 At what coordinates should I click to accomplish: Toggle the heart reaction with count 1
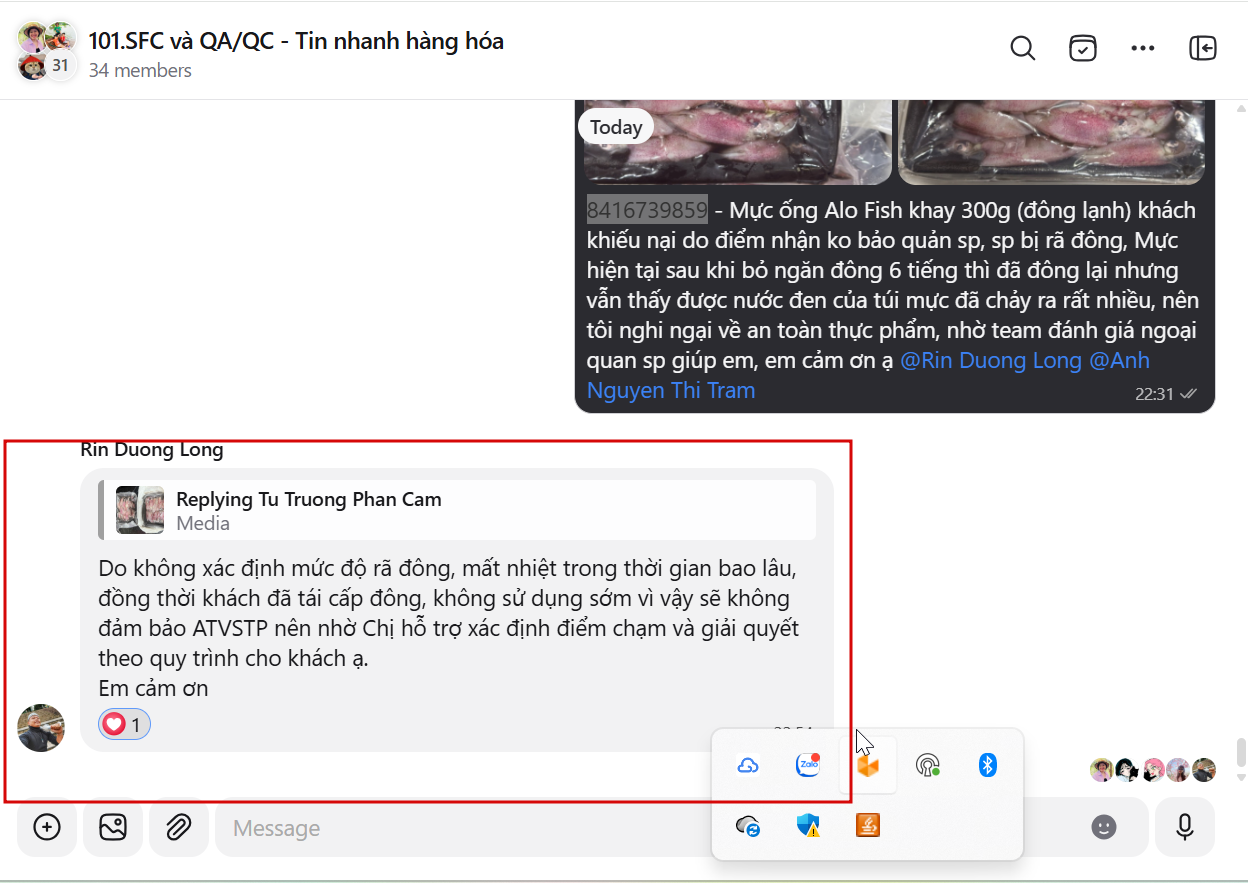[124, 724]
